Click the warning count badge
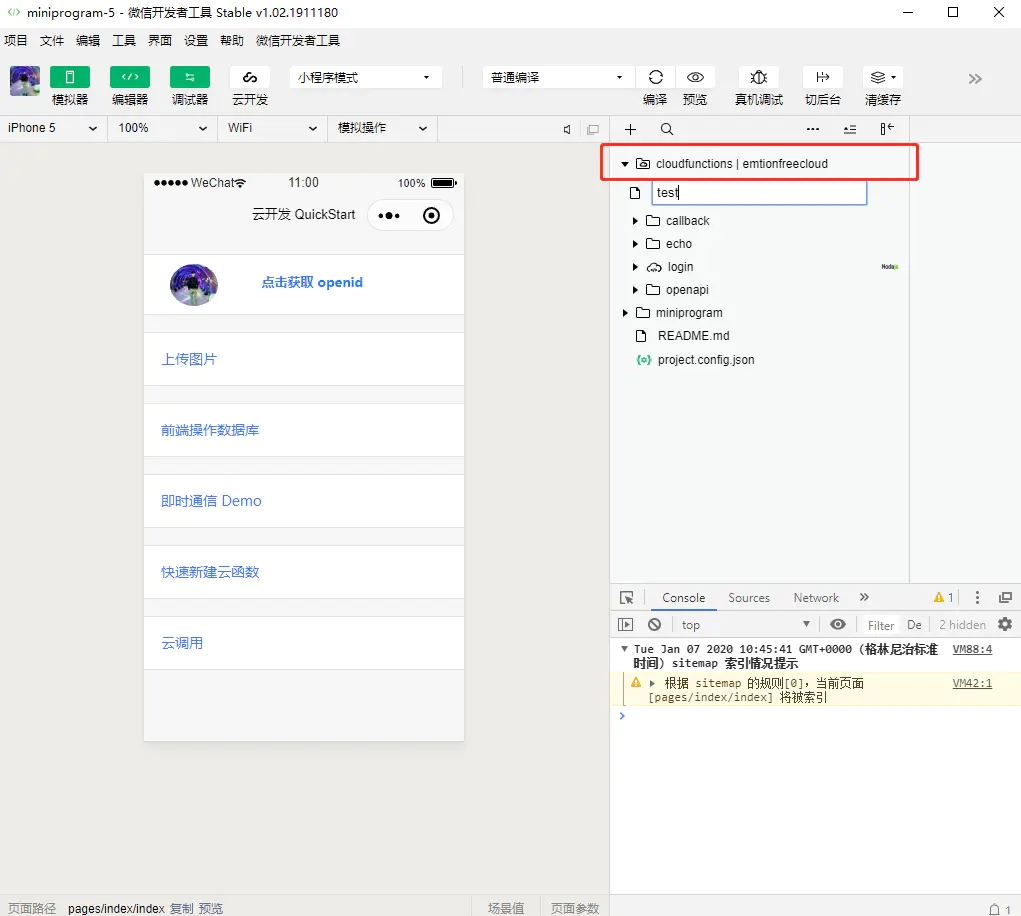Screen dimensions: 1021x916 [x=944, y=597]
